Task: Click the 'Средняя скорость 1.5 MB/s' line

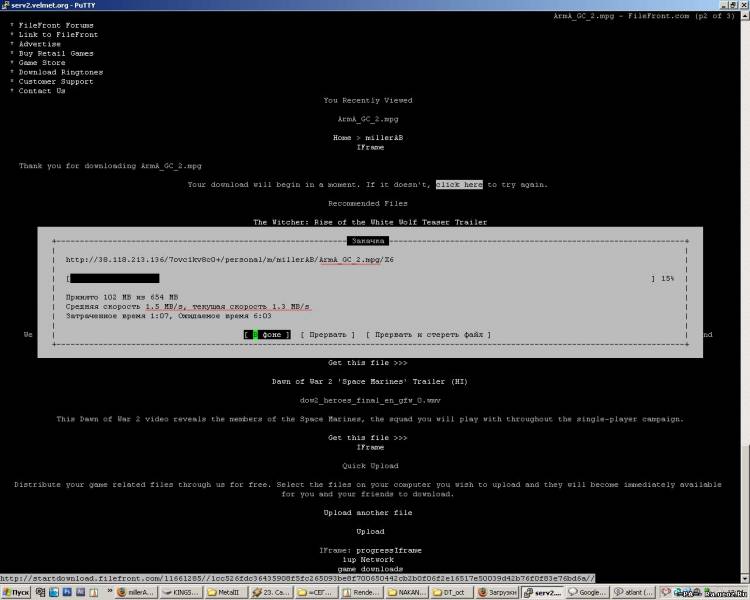Action: (188, 307)
